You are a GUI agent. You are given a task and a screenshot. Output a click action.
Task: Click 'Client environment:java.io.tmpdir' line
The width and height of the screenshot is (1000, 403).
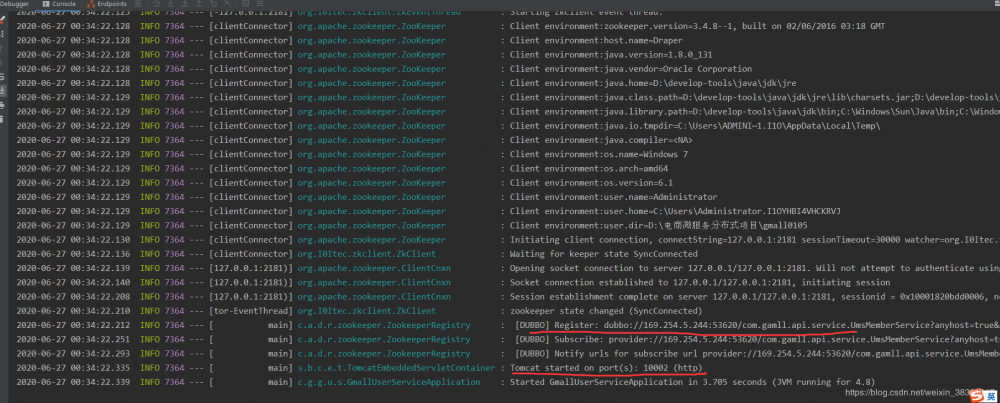695,126
